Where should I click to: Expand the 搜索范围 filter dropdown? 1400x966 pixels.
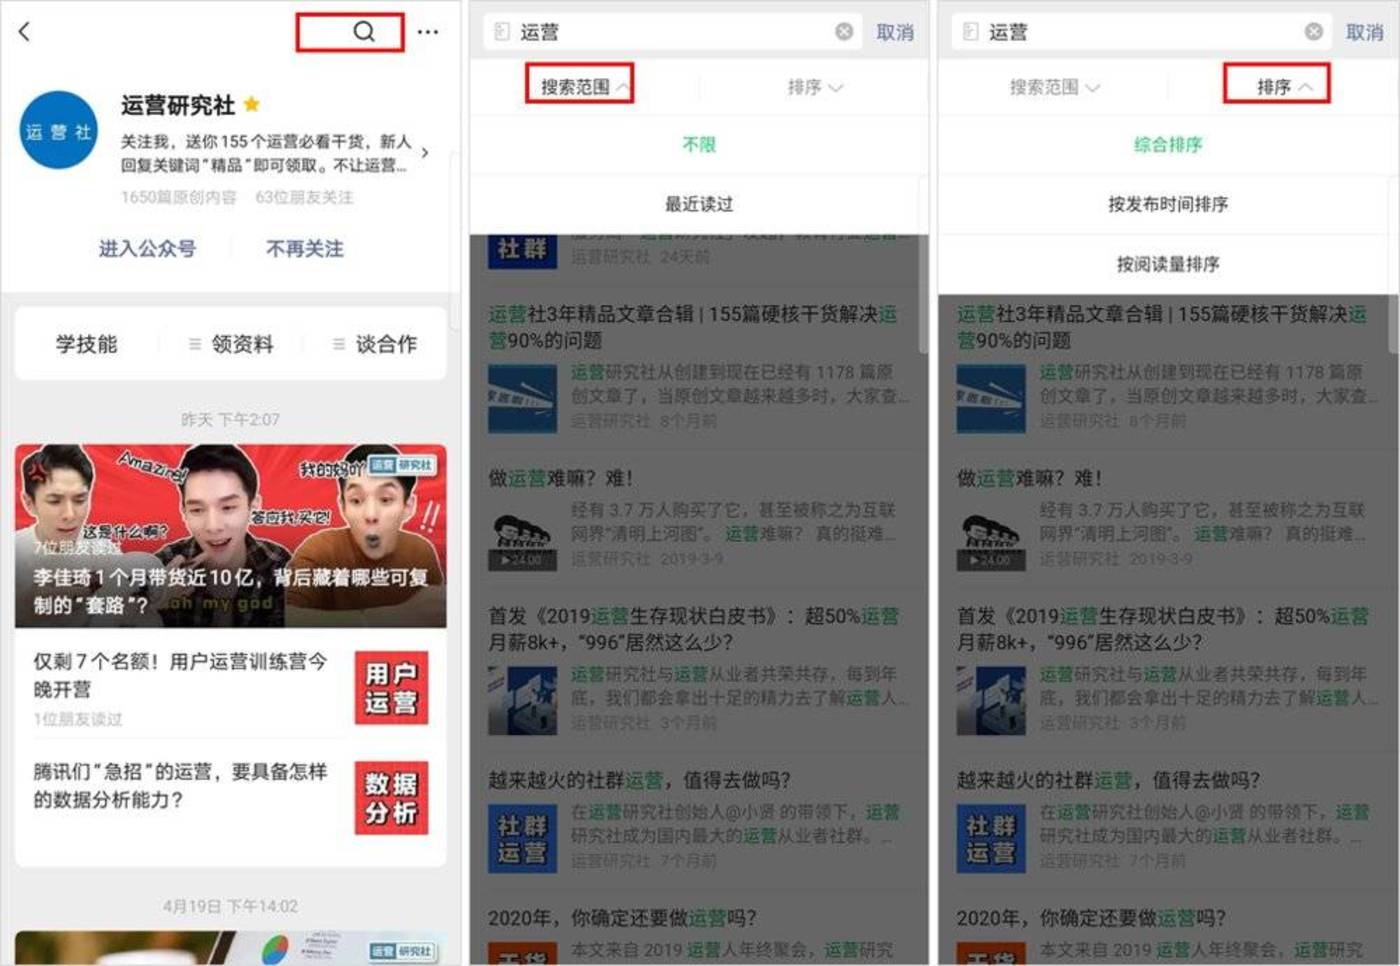(x=580, y=86)
